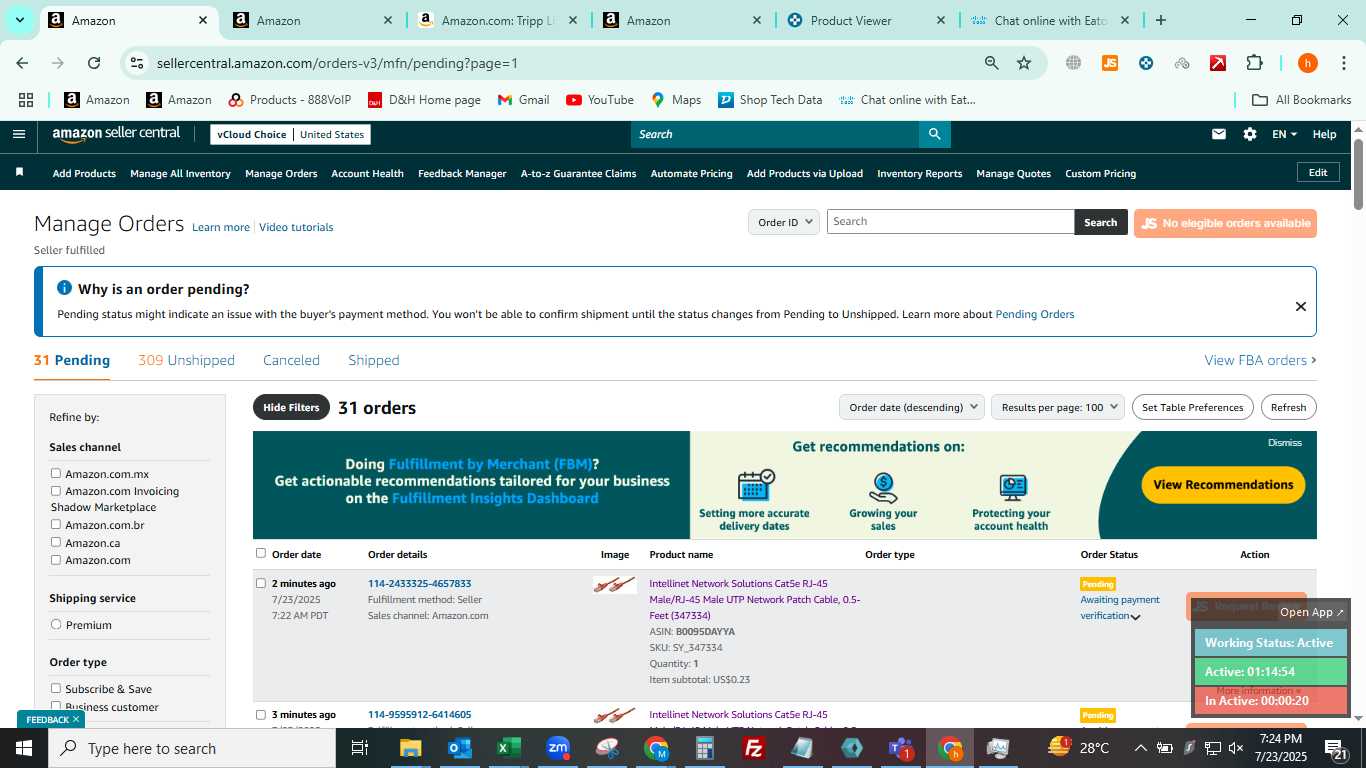Image resolution: width=1366 pixels, height=768 pixels.
Task: Open File Explorer from the taskbar
Action: pyautogui.click(x=410, y=748)
